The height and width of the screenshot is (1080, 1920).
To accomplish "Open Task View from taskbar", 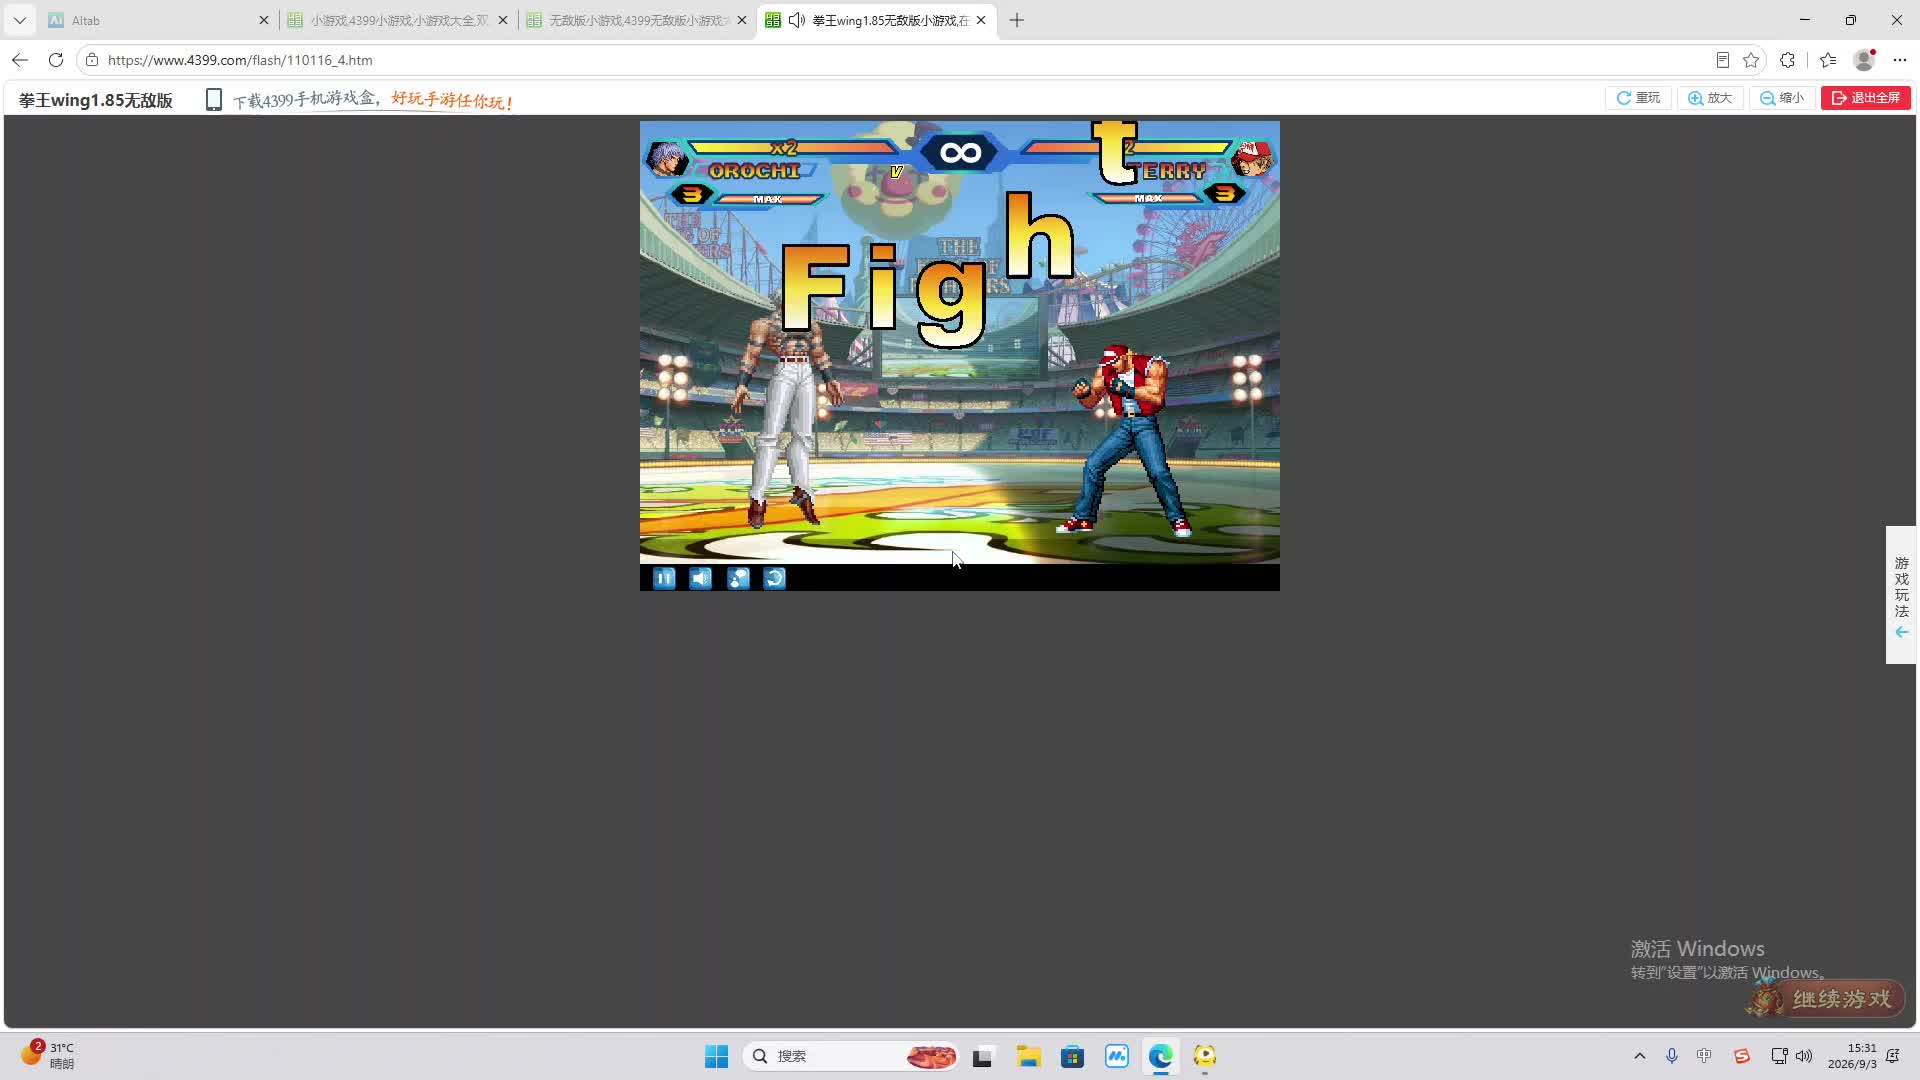I will (x=983, y=1056).
